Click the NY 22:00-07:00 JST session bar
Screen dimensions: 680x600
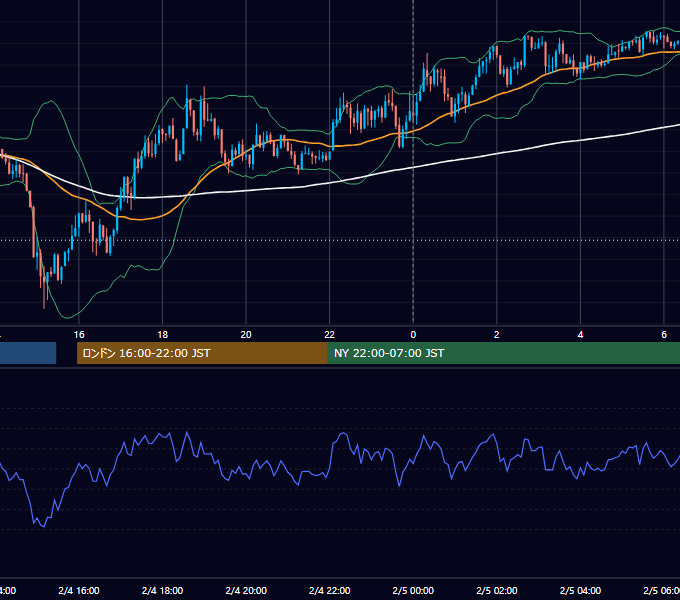click(503, 353)
